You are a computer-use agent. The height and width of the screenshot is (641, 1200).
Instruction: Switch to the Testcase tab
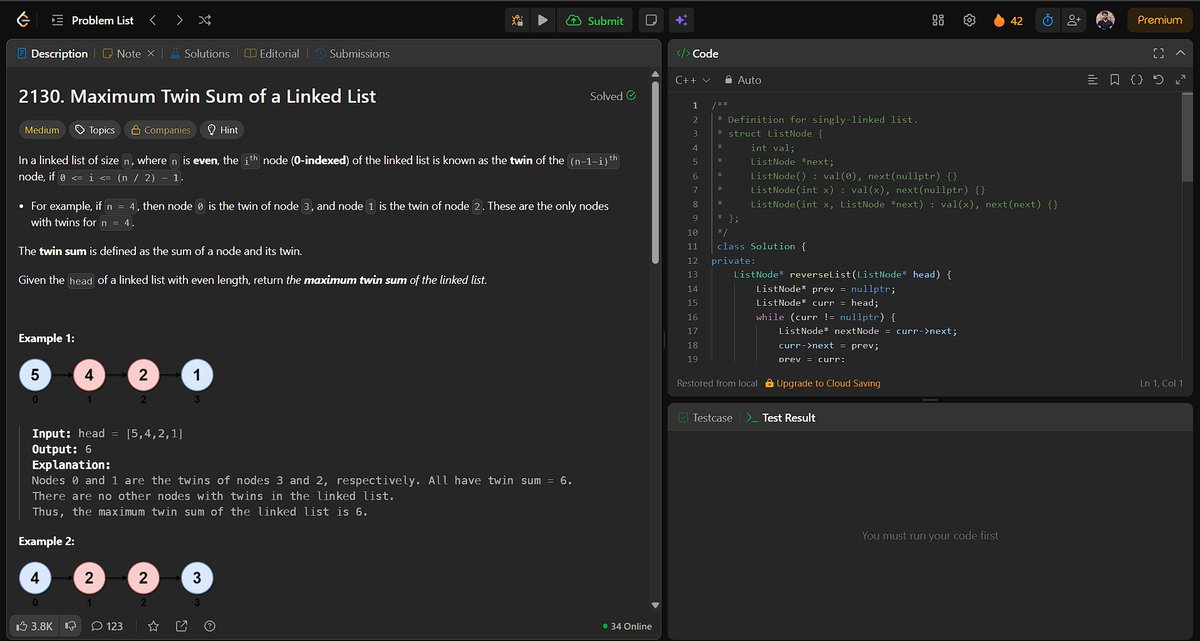[703, 418]
